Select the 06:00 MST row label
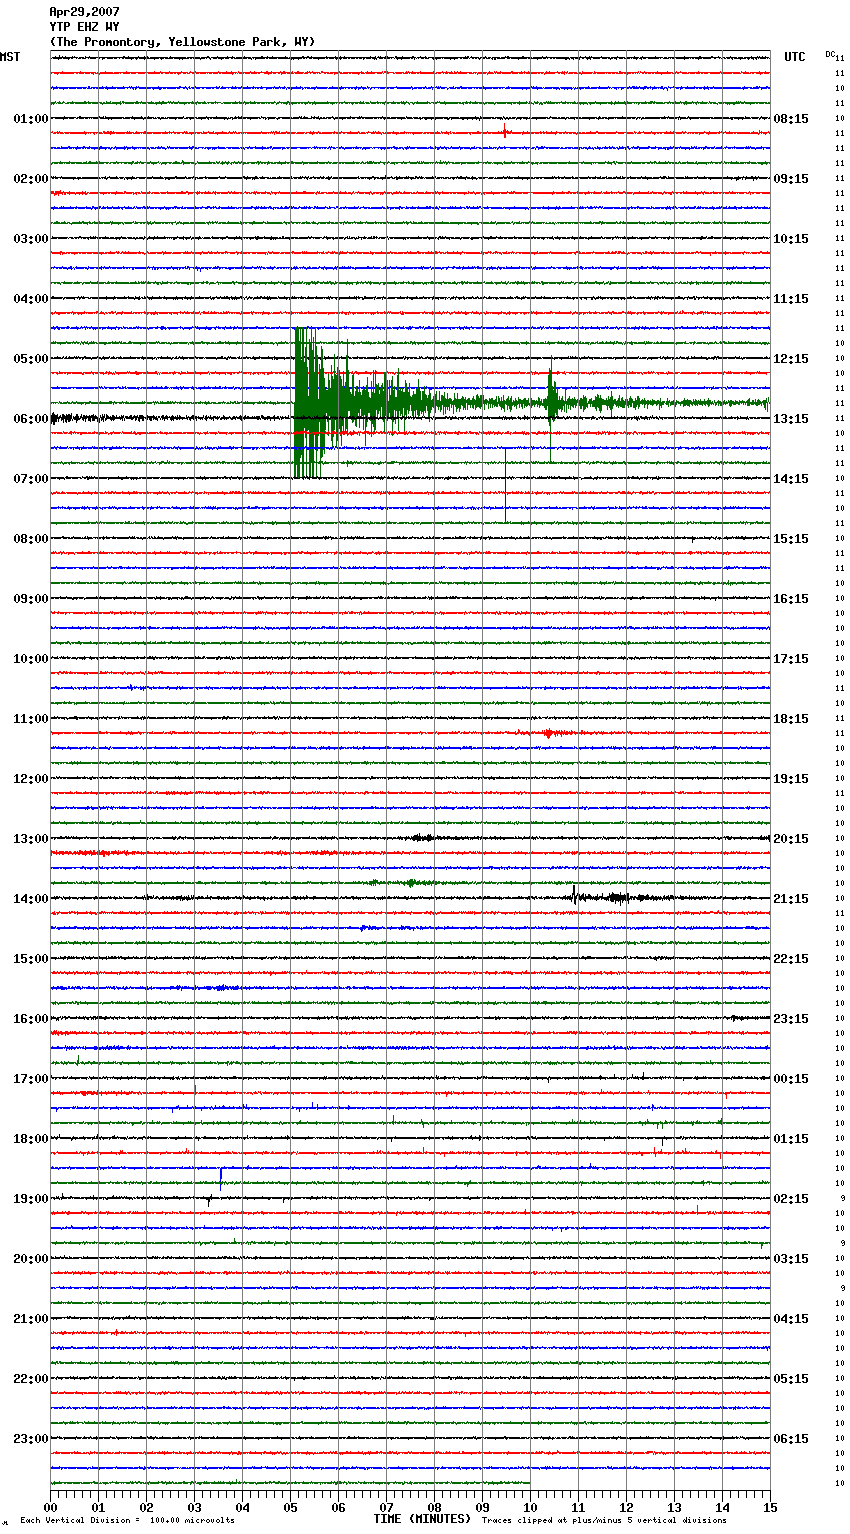Screen dimensions: 850x1534 [x=31, y=419]
